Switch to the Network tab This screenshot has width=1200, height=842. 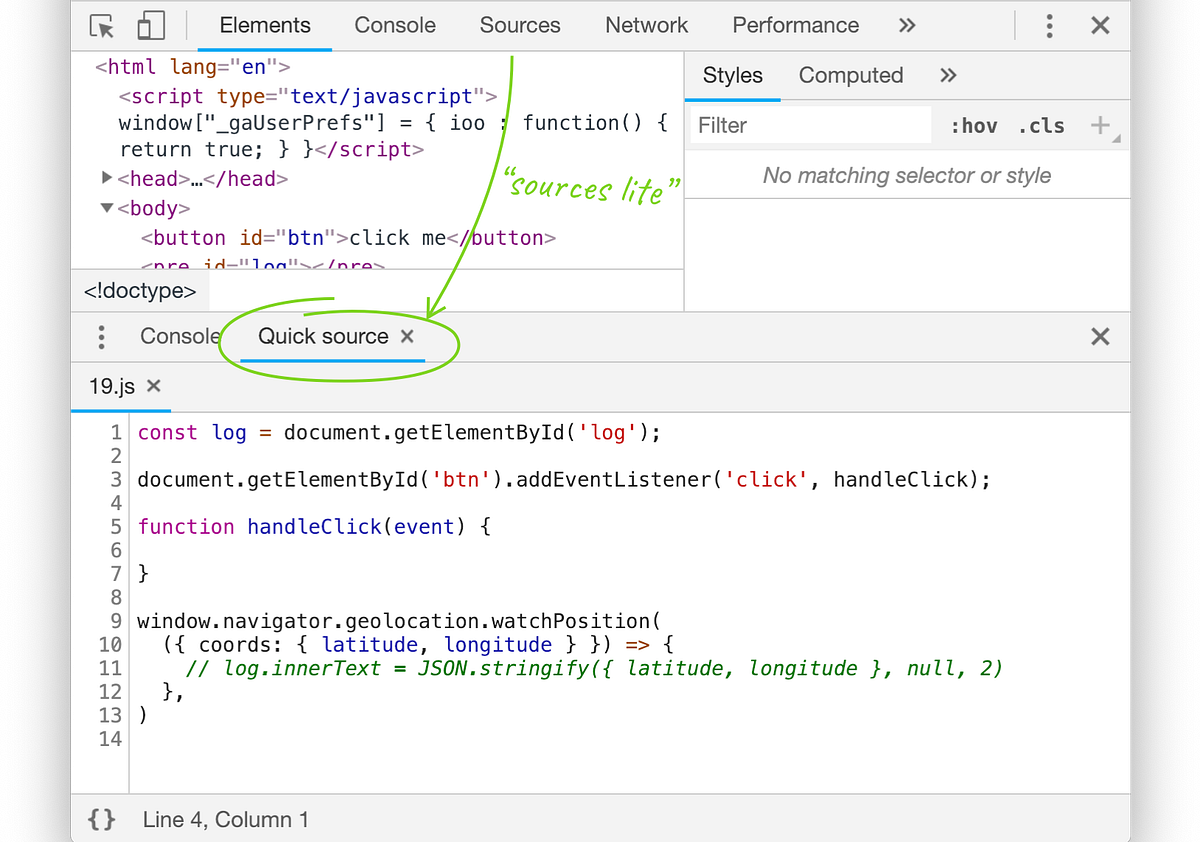647,26
